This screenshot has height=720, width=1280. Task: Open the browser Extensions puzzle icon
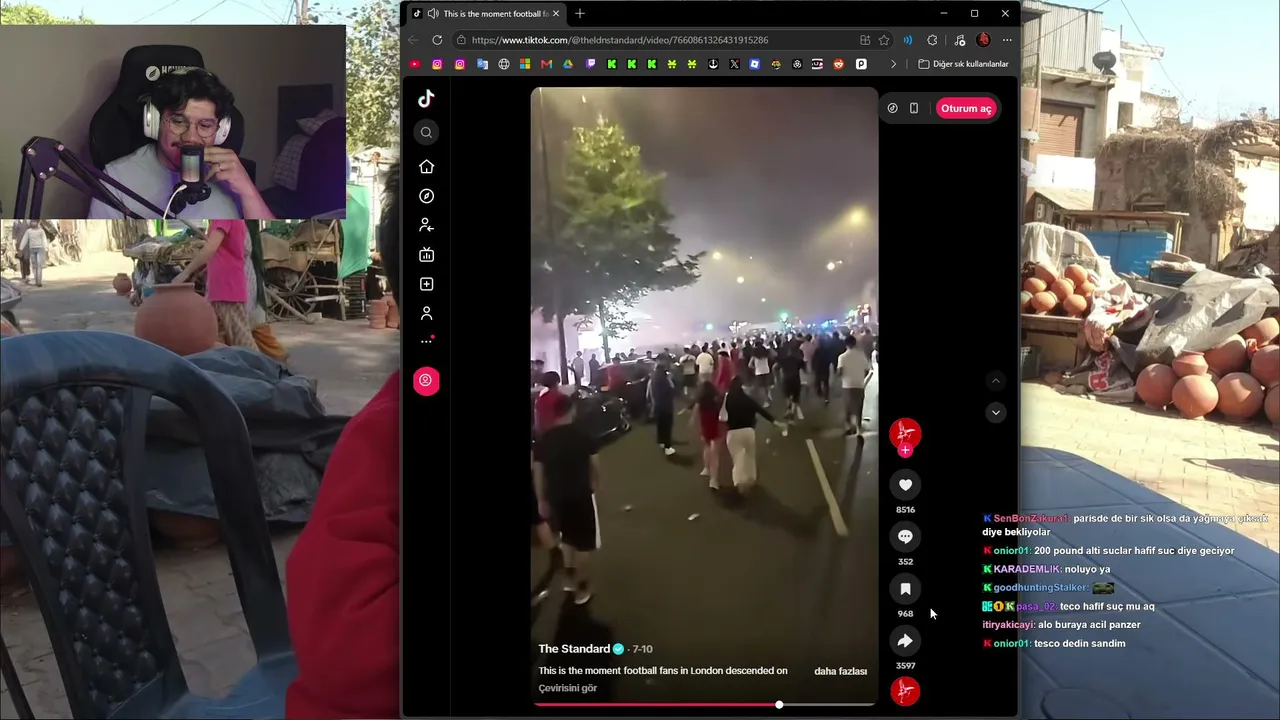click(932, 40)
